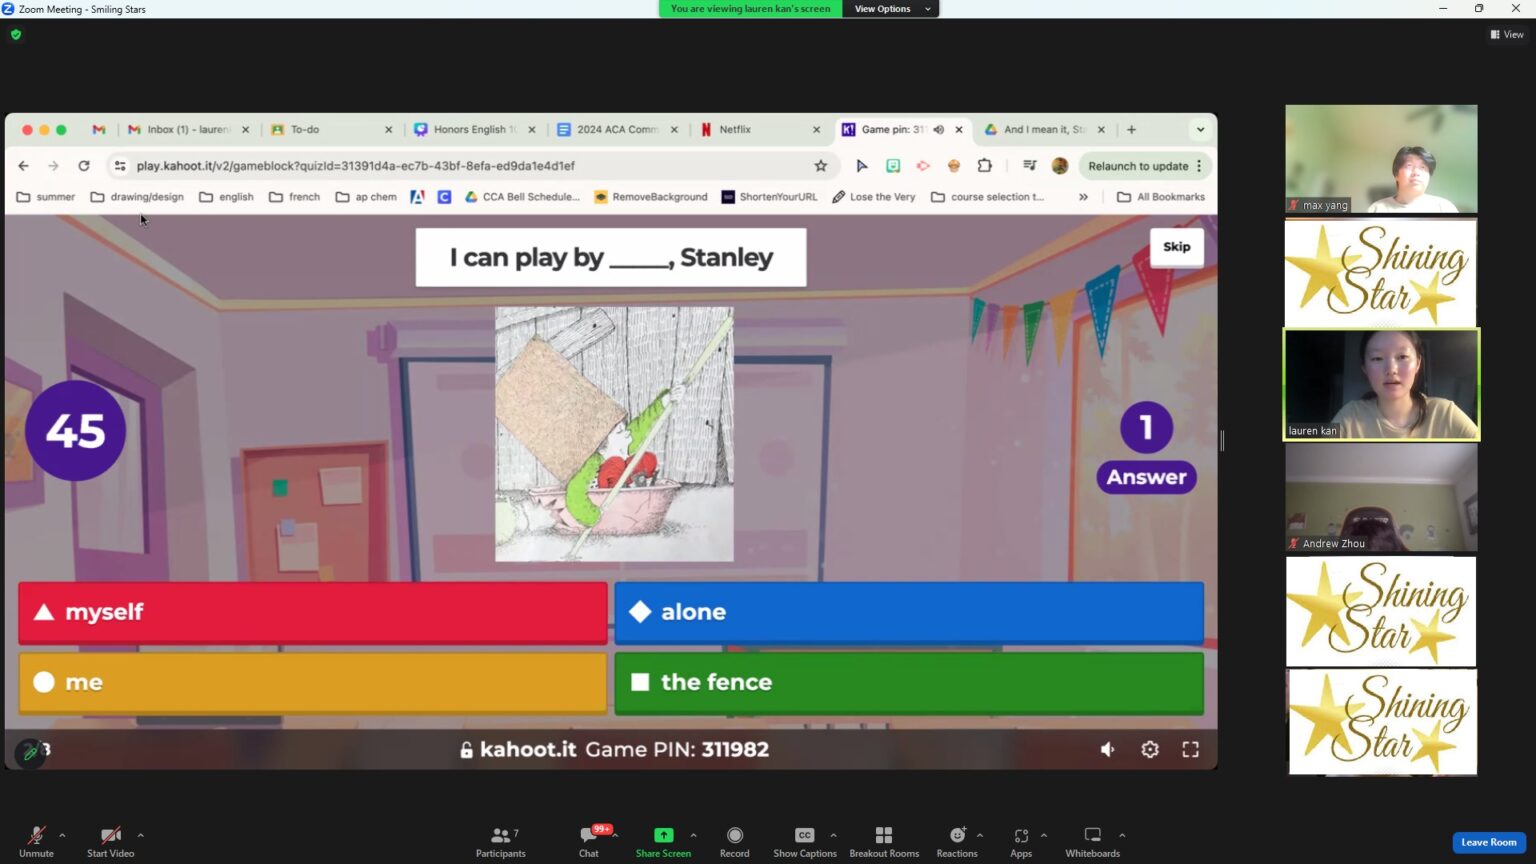Open the CCA Bell Schedule bookmark
The image size is (1536, 864).
[522, 197]
